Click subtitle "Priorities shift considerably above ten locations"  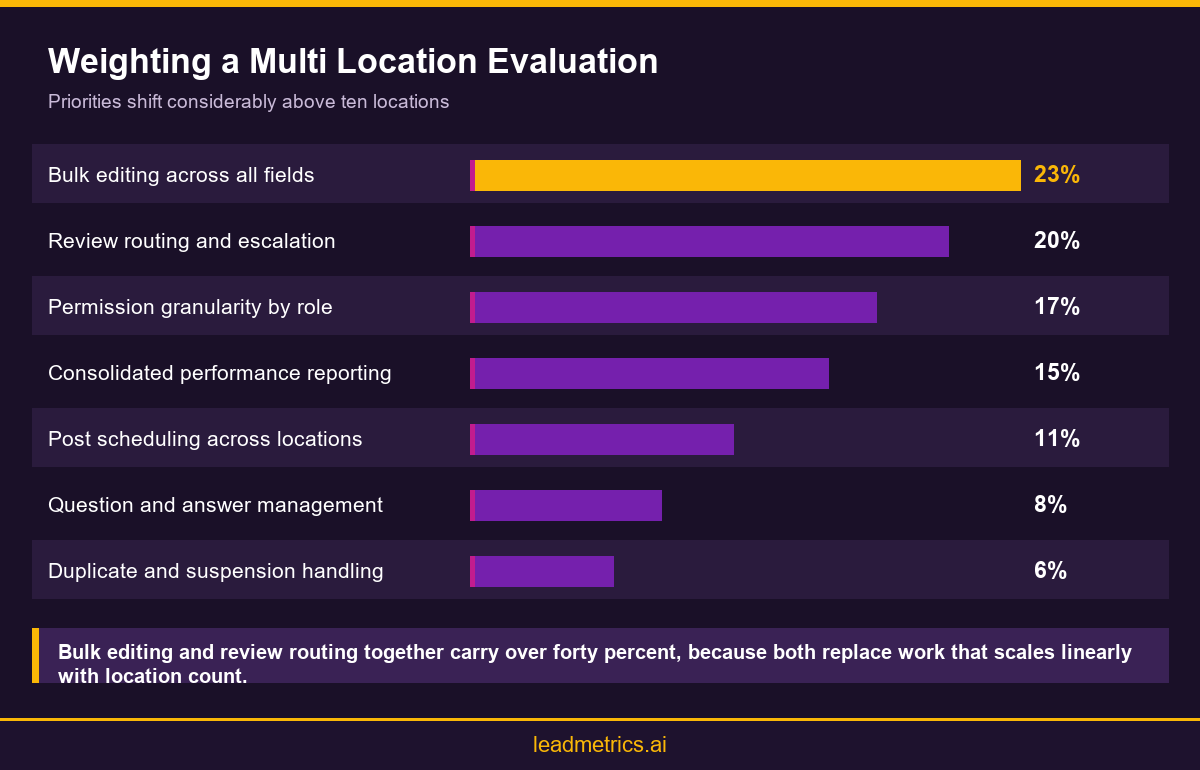tap(248, 102)
